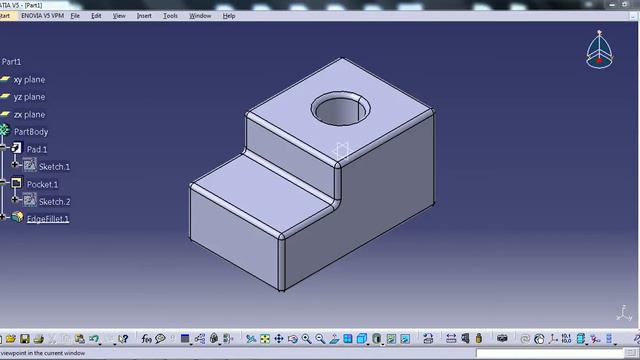Expand the Sketch.2 tree node
The width and height of the screenshot is (640, 360).
pyautogui.click(x=15, y=200)
